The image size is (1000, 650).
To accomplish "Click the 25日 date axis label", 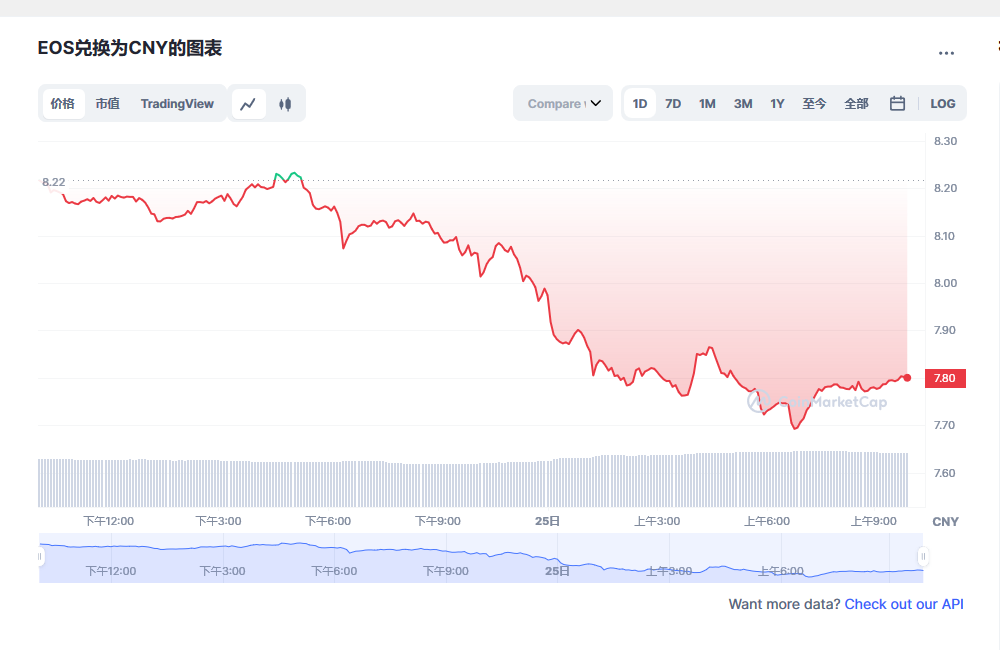I will (x=547, y=521).
